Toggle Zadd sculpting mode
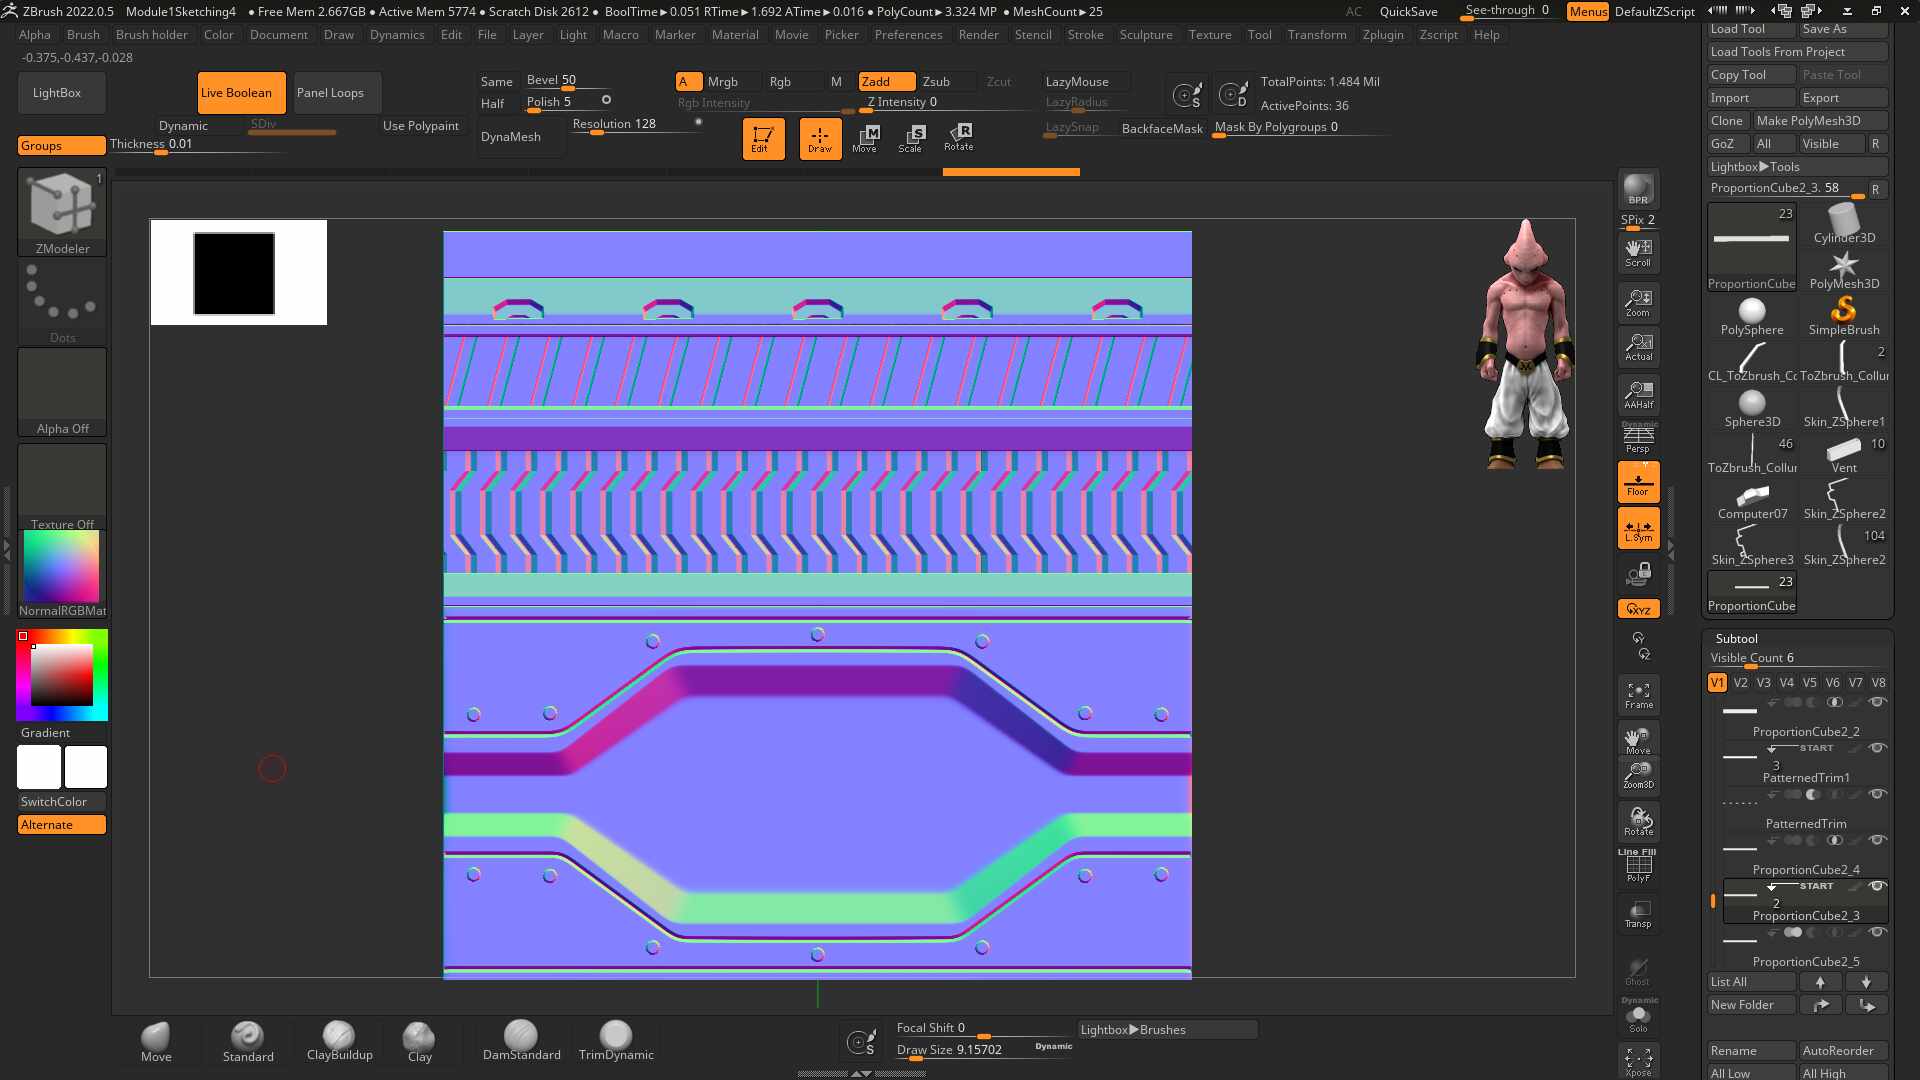The height and width of the screenshot is (1080, 1920). [x=886, y=82]
